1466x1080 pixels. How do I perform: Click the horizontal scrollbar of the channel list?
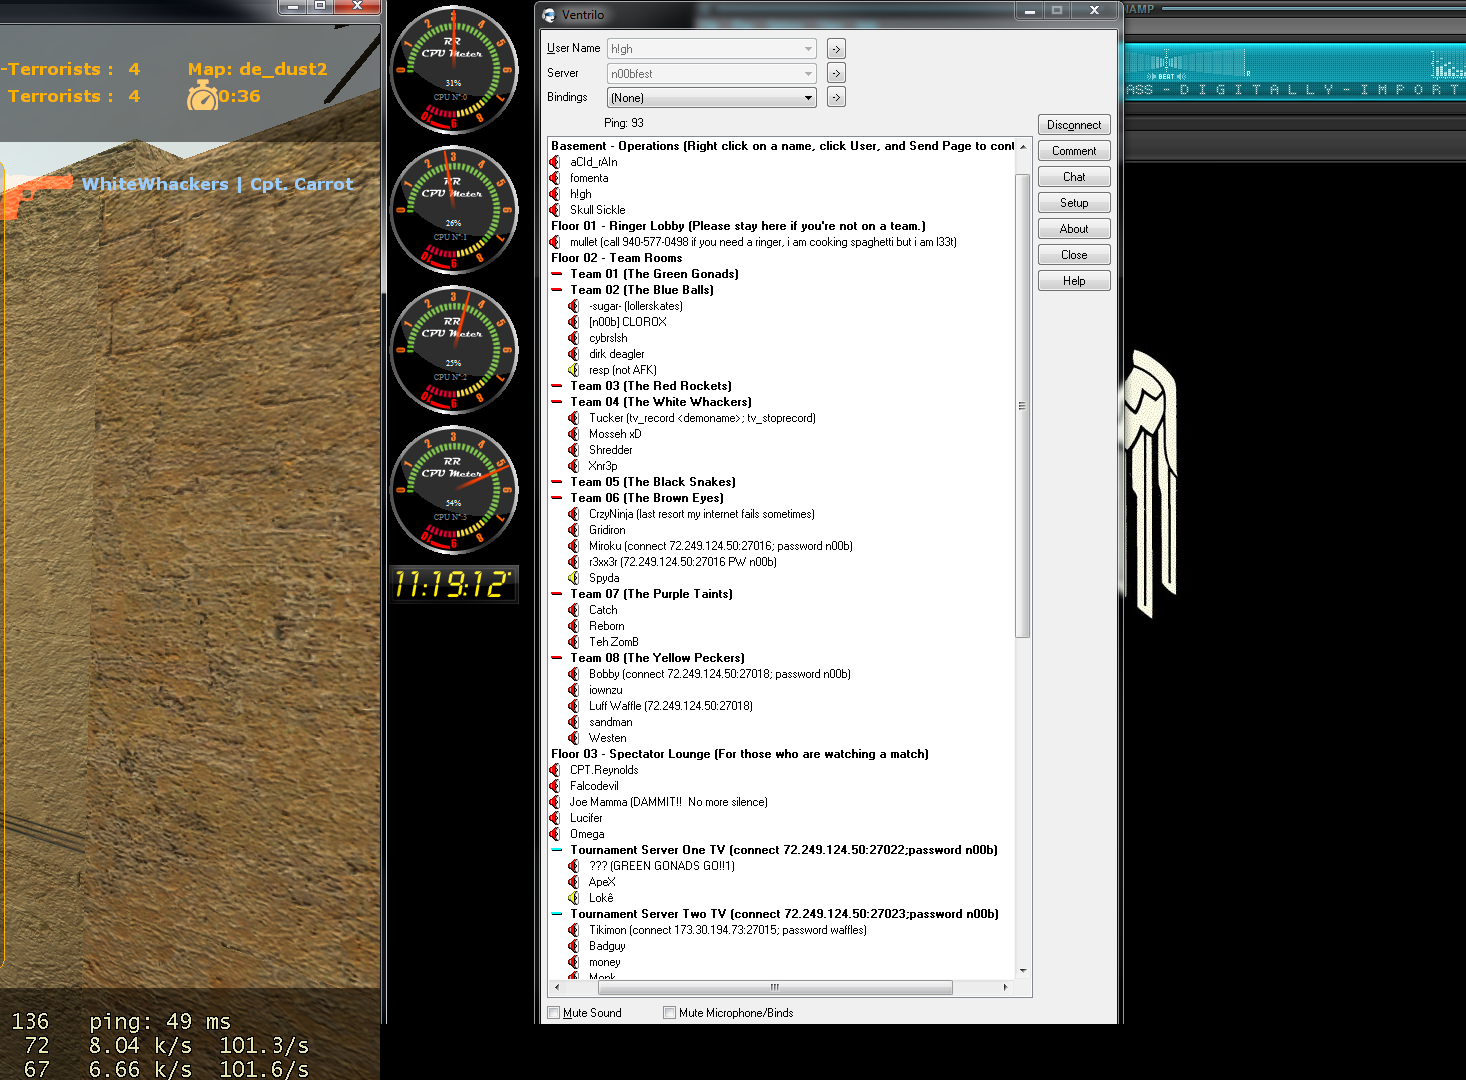775,987
